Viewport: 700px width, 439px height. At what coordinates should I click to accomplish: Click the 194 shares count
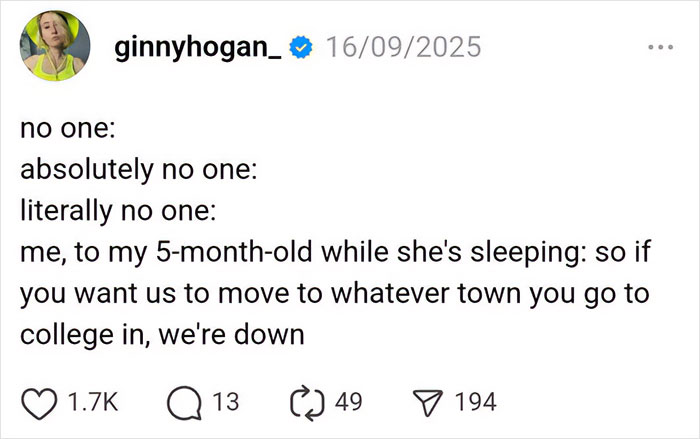coord(475,402)
